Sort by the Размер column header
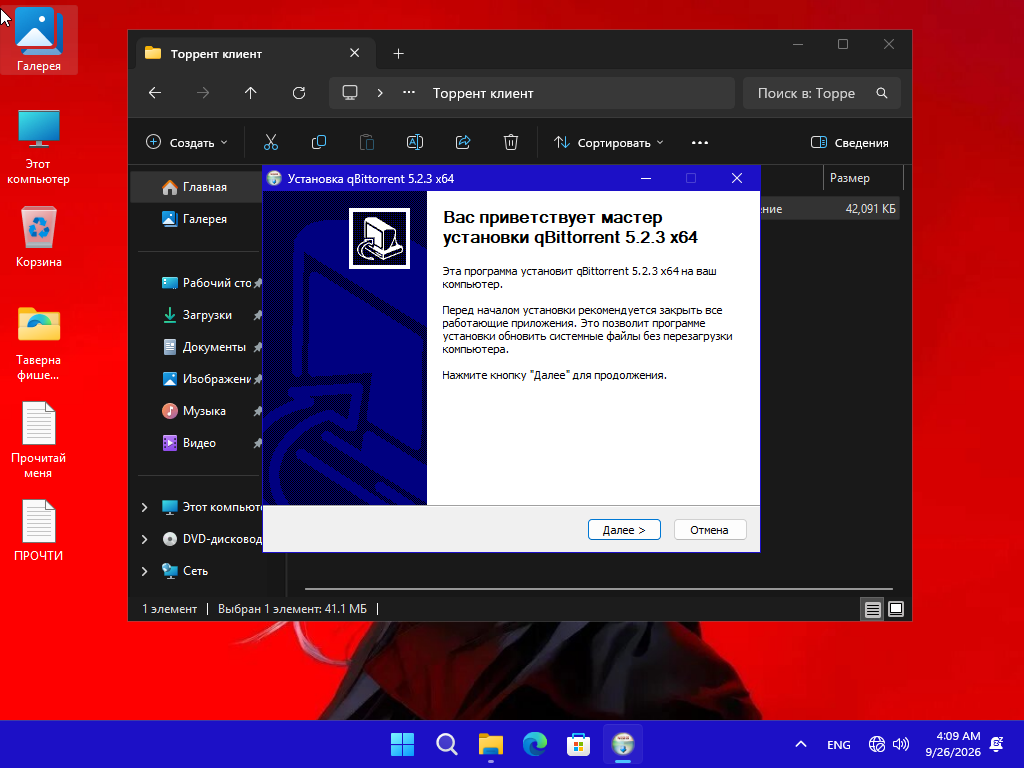Image resolution: width=1024 pixels, height=768 pixels. (863, 178)
